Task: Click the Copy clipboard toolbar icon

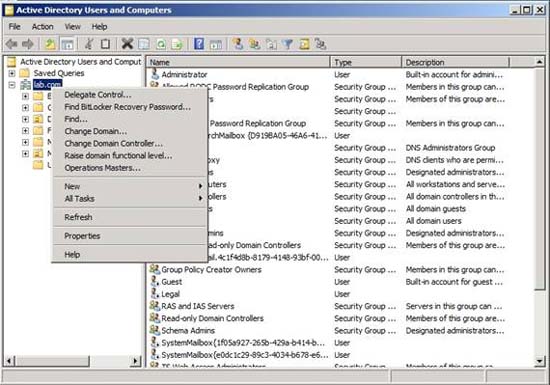Action: [x=105, y=44]
